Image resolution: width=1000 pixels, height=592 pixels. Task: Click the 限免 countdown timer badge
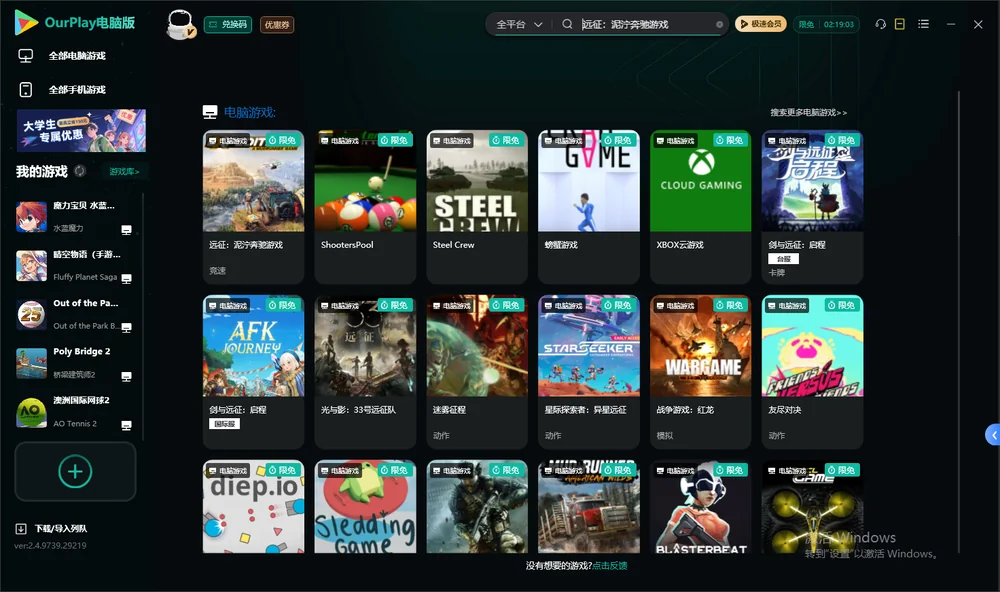(x=826, y=24)
